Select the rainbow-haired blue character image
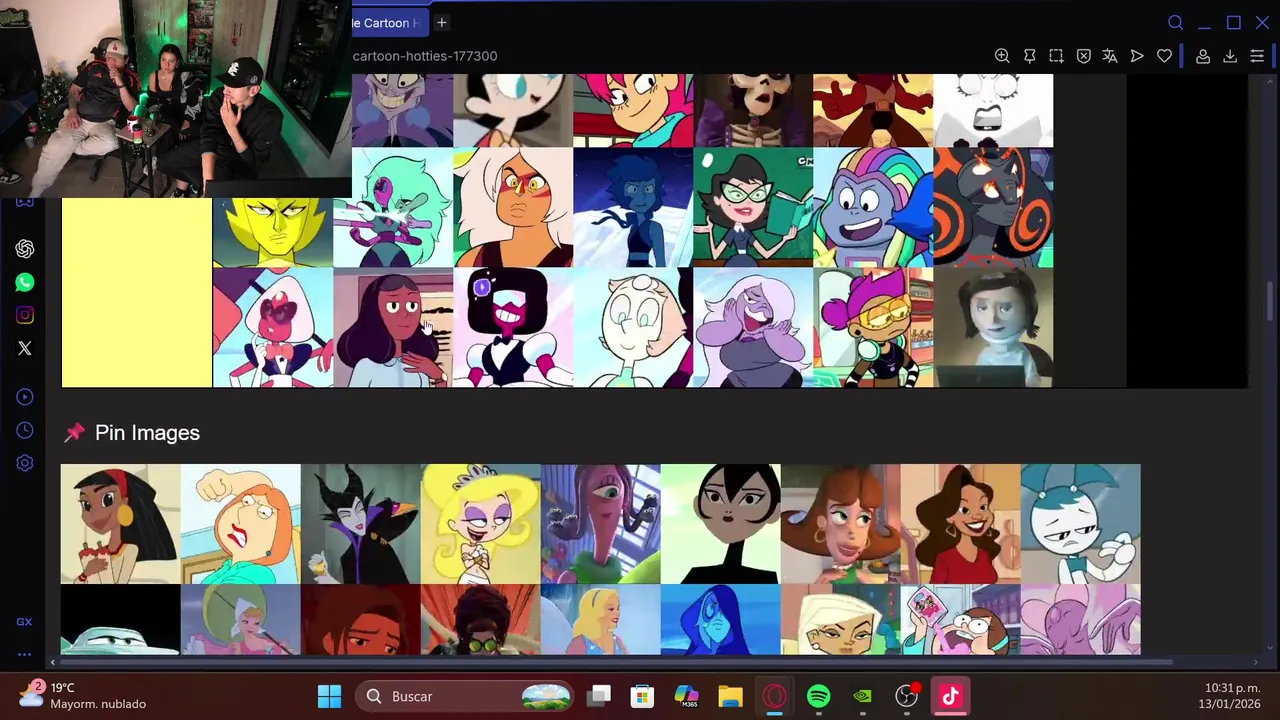Image resolution: width=1280 pixels, height=720 pixels. click(x=873, y=208)
